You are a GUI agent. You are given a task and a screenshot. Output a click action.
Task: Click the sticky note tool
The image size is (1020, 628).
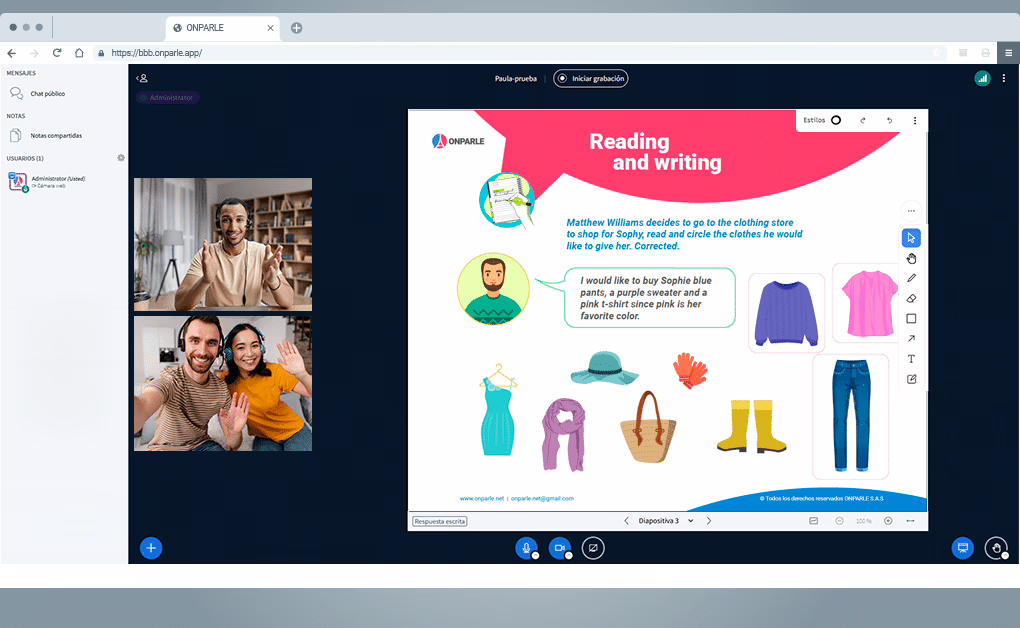point(911,379)
